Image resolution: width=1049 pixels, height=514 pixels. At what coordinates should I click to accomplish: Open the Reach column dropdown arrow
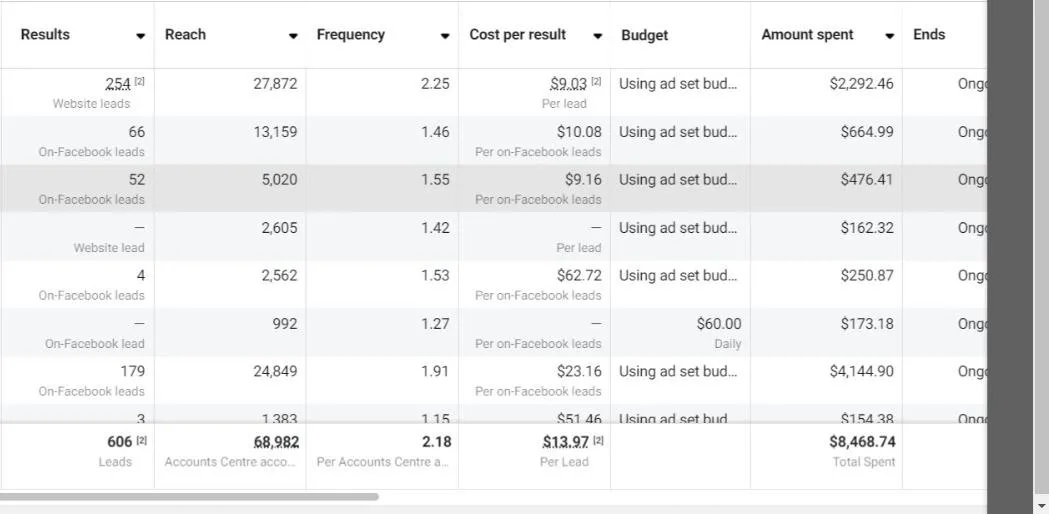point(293,36)
